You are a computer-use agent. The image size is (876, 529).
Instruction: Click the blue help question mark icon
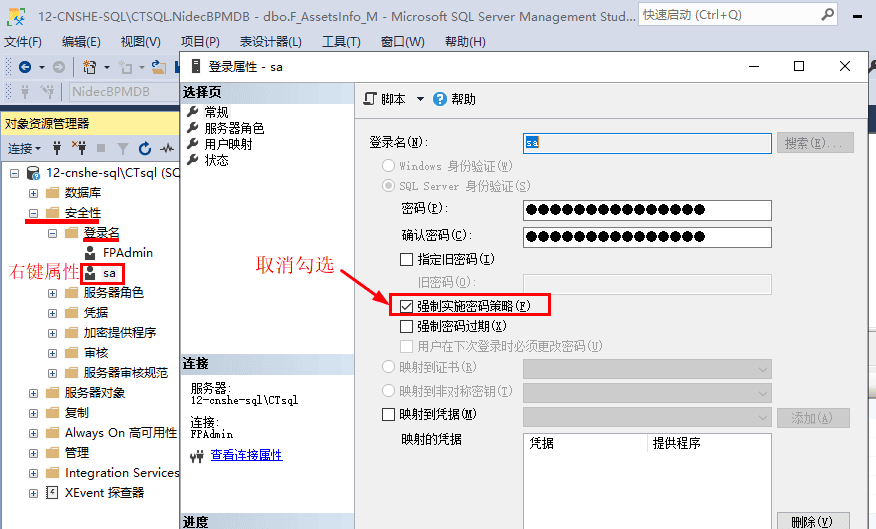point(440,99)
